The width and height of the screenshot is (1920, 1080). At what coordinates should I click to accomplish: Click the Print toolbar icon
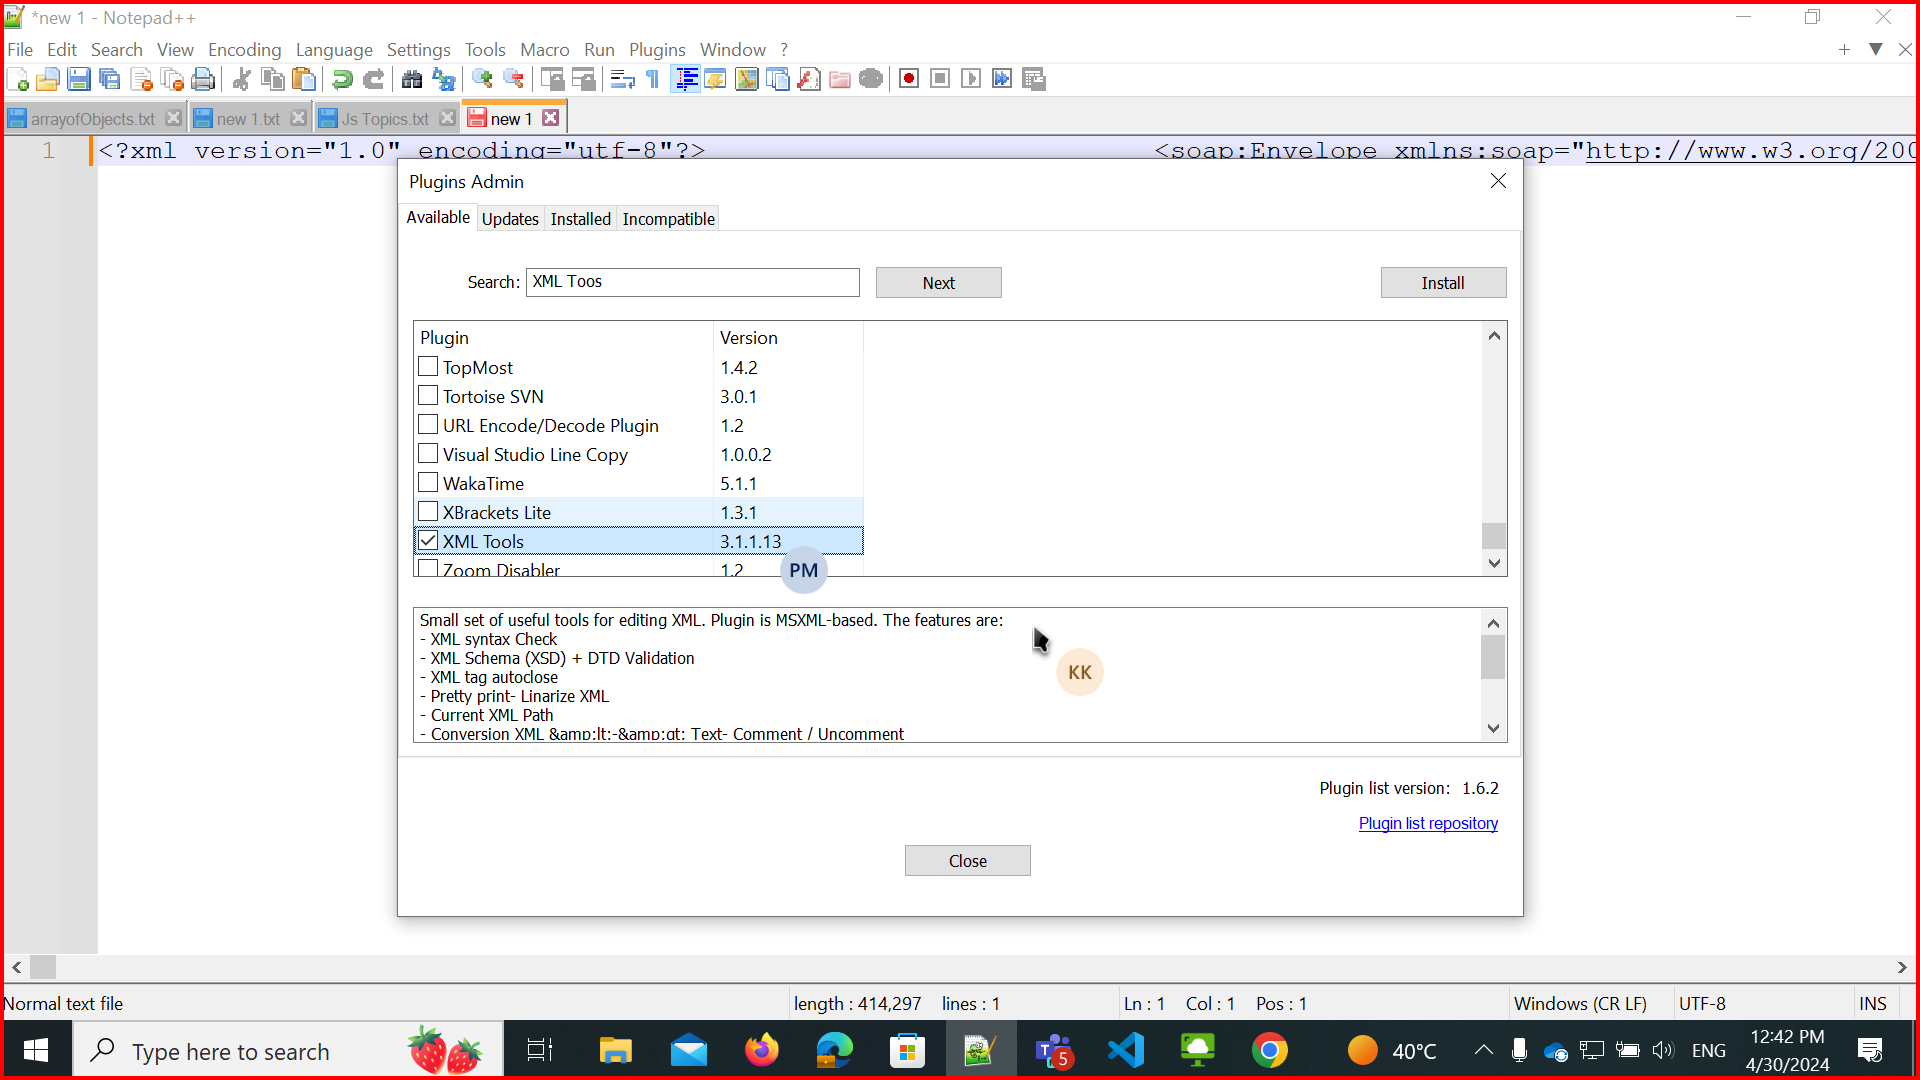point(203,79)
